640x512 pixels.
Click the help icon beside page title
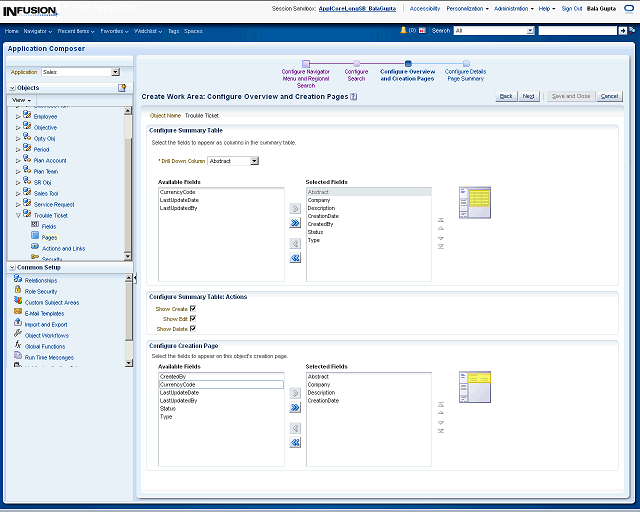coord(354,97)
